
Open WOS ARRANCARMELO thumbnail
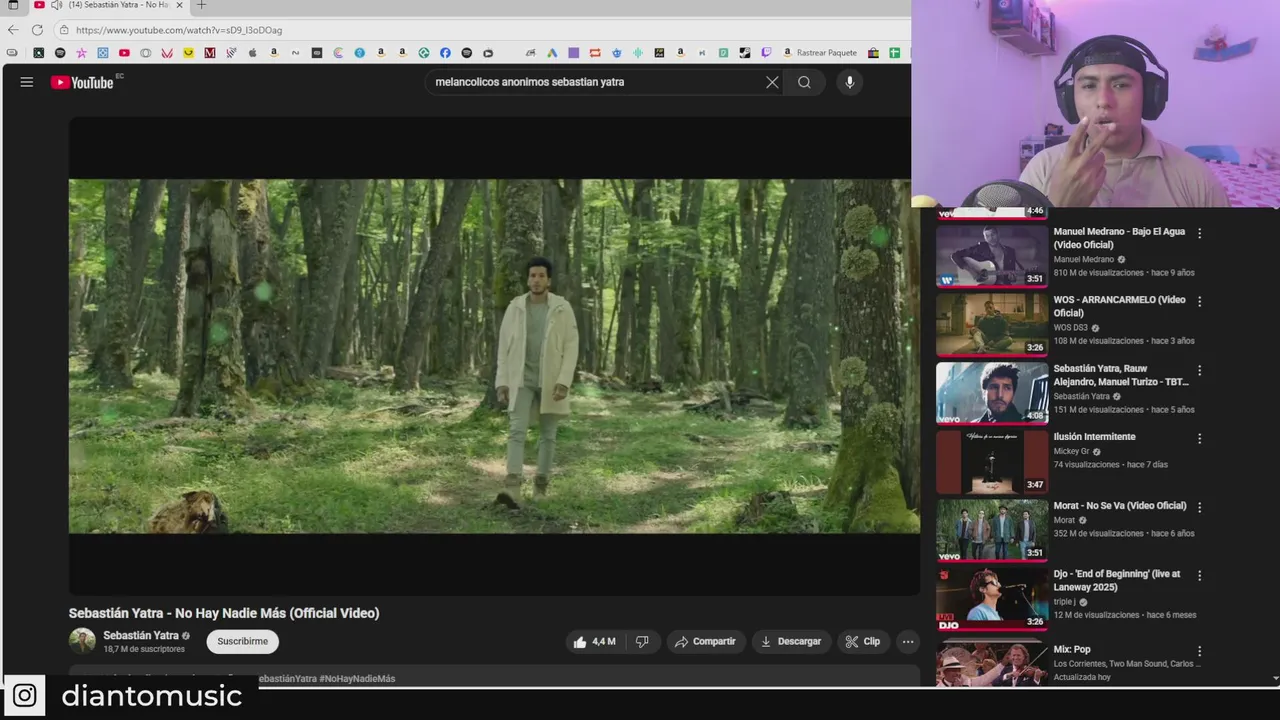992,324
